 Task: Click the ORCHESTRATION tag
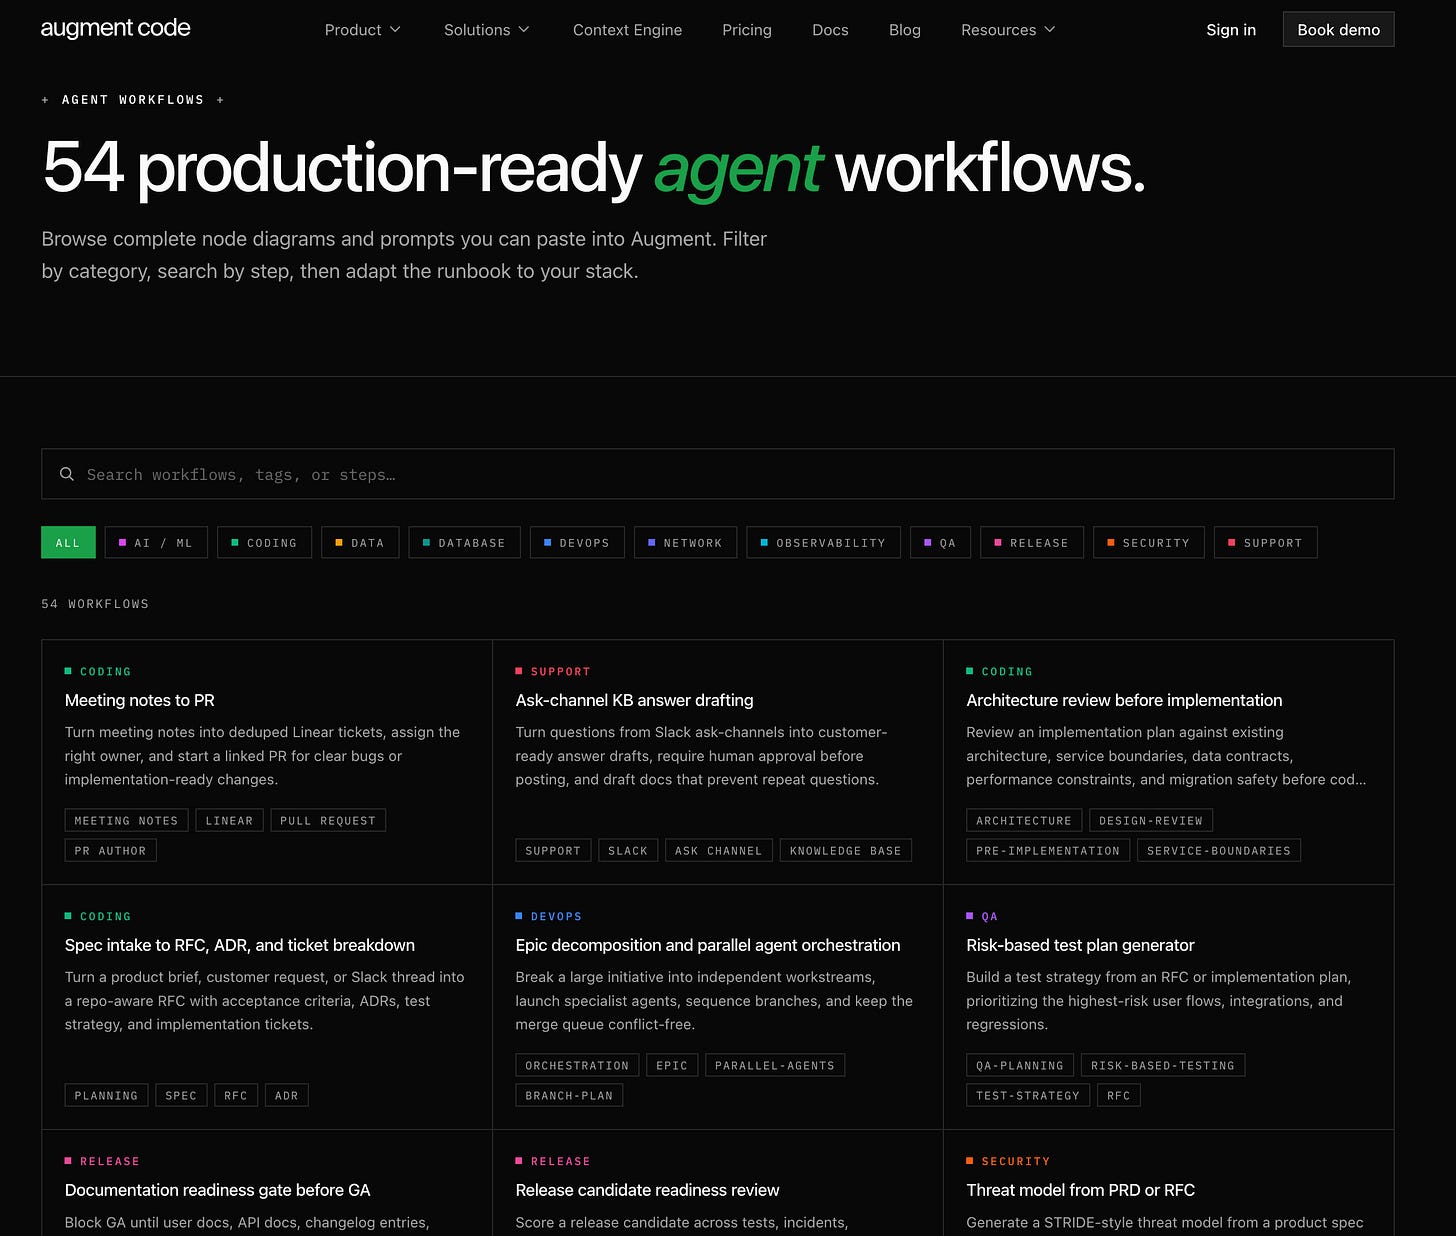[577, 1066]
